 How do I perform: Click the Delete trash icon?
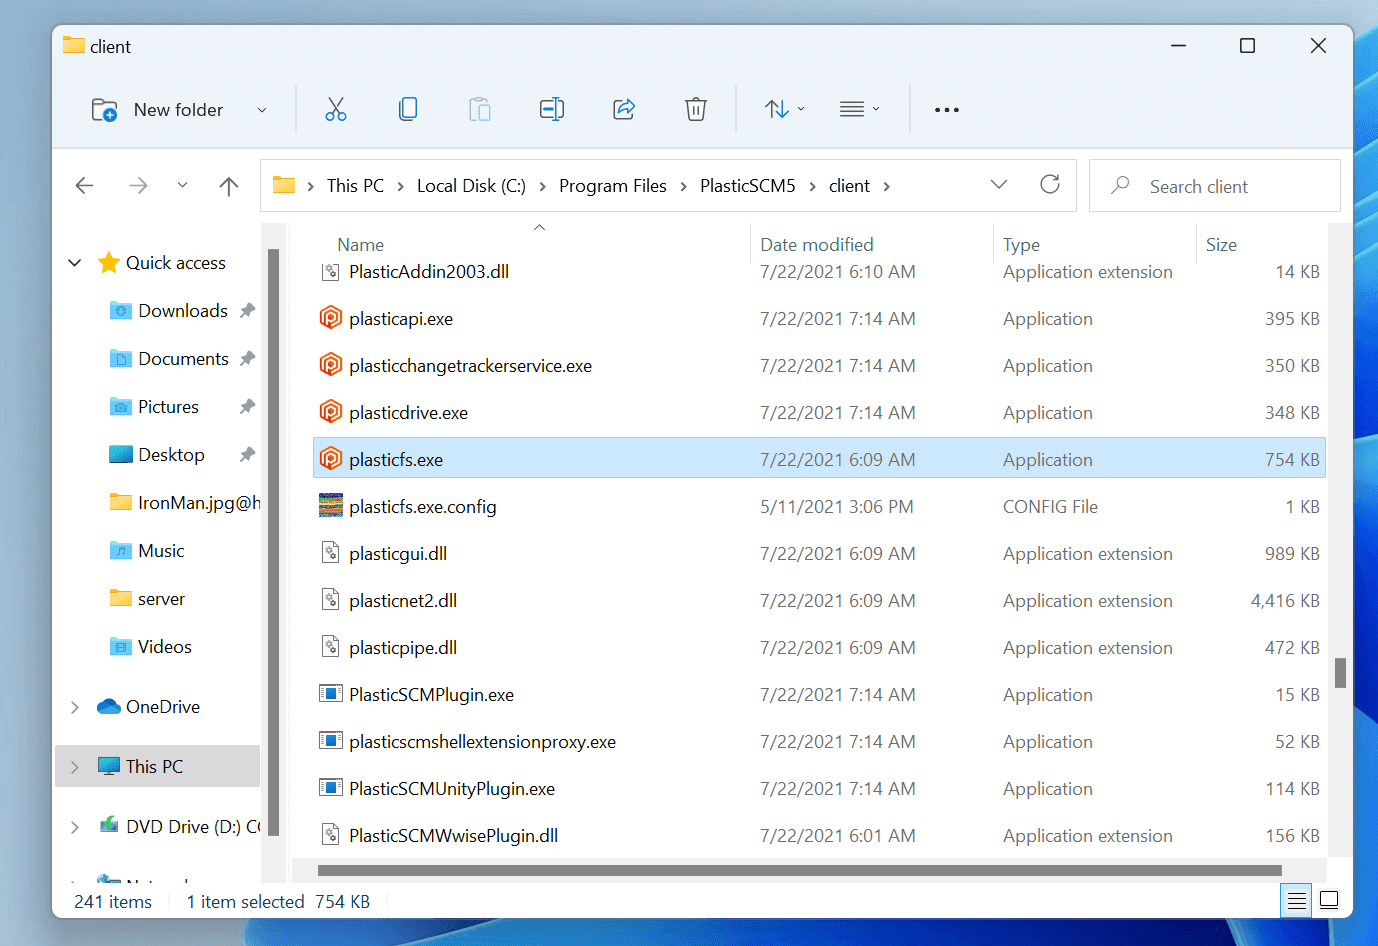coord(695,109)
